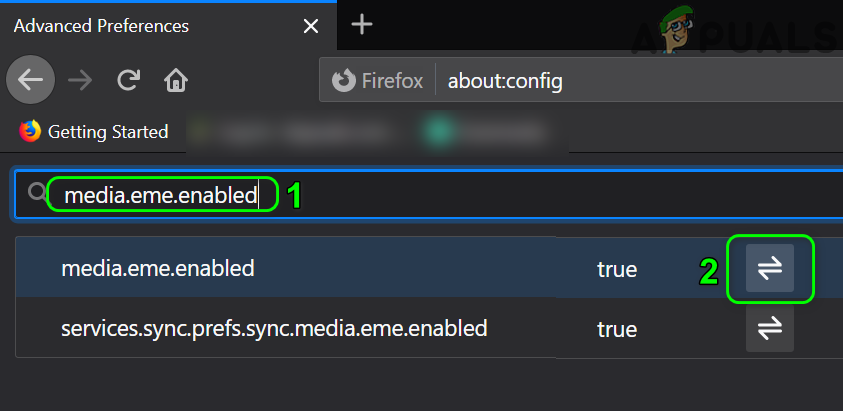This screenshot has width=843, height=411.
Task: Open the Getting Started bookmark
Action: click(x=94, y=131)
